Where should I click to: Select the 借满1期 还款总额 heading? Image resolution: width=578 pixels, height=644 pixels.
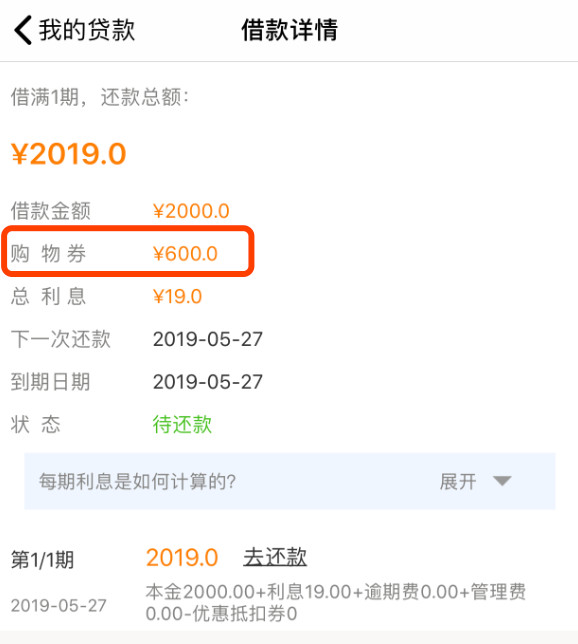[x=100, y=97]
